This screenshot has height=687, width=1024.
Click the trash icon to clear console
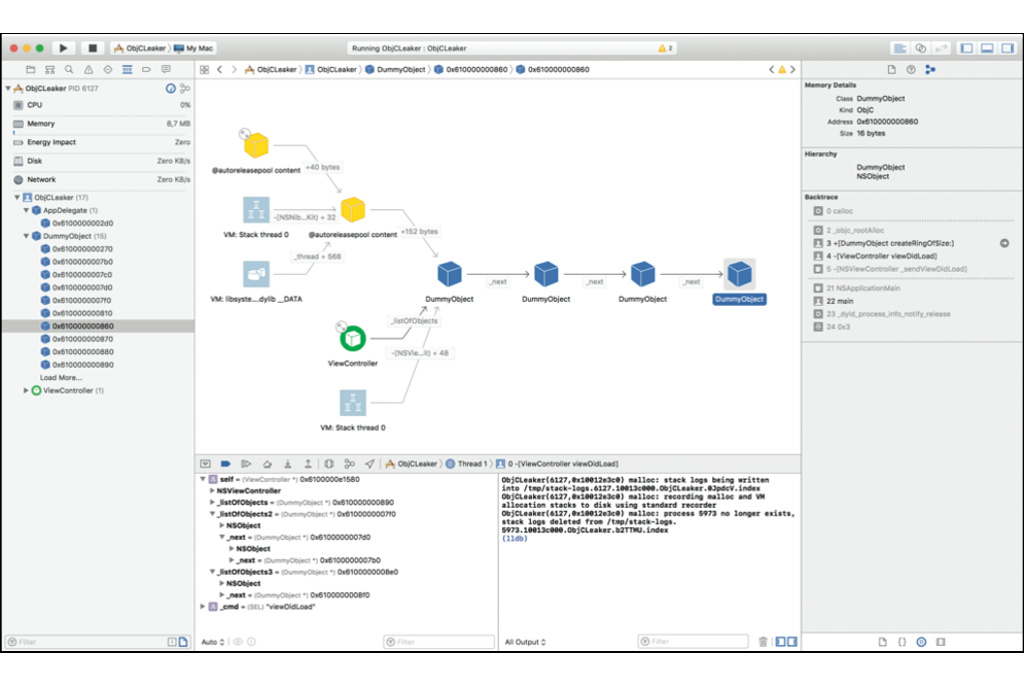763,641
